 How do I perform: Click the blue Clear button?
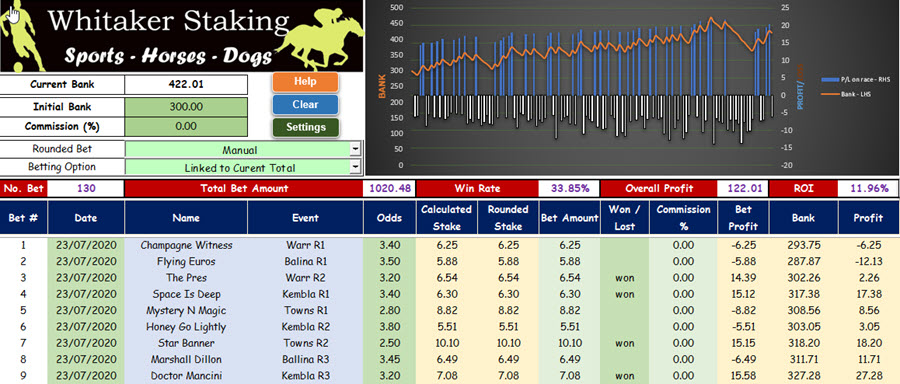click(305, 104)
